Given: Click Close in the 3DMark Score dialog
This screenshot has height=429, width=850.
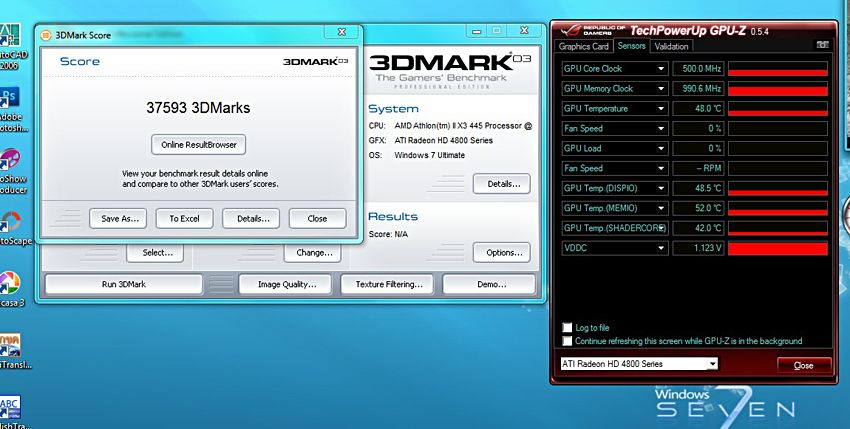Looking at the screenshot, I should [x=318, y=219].
